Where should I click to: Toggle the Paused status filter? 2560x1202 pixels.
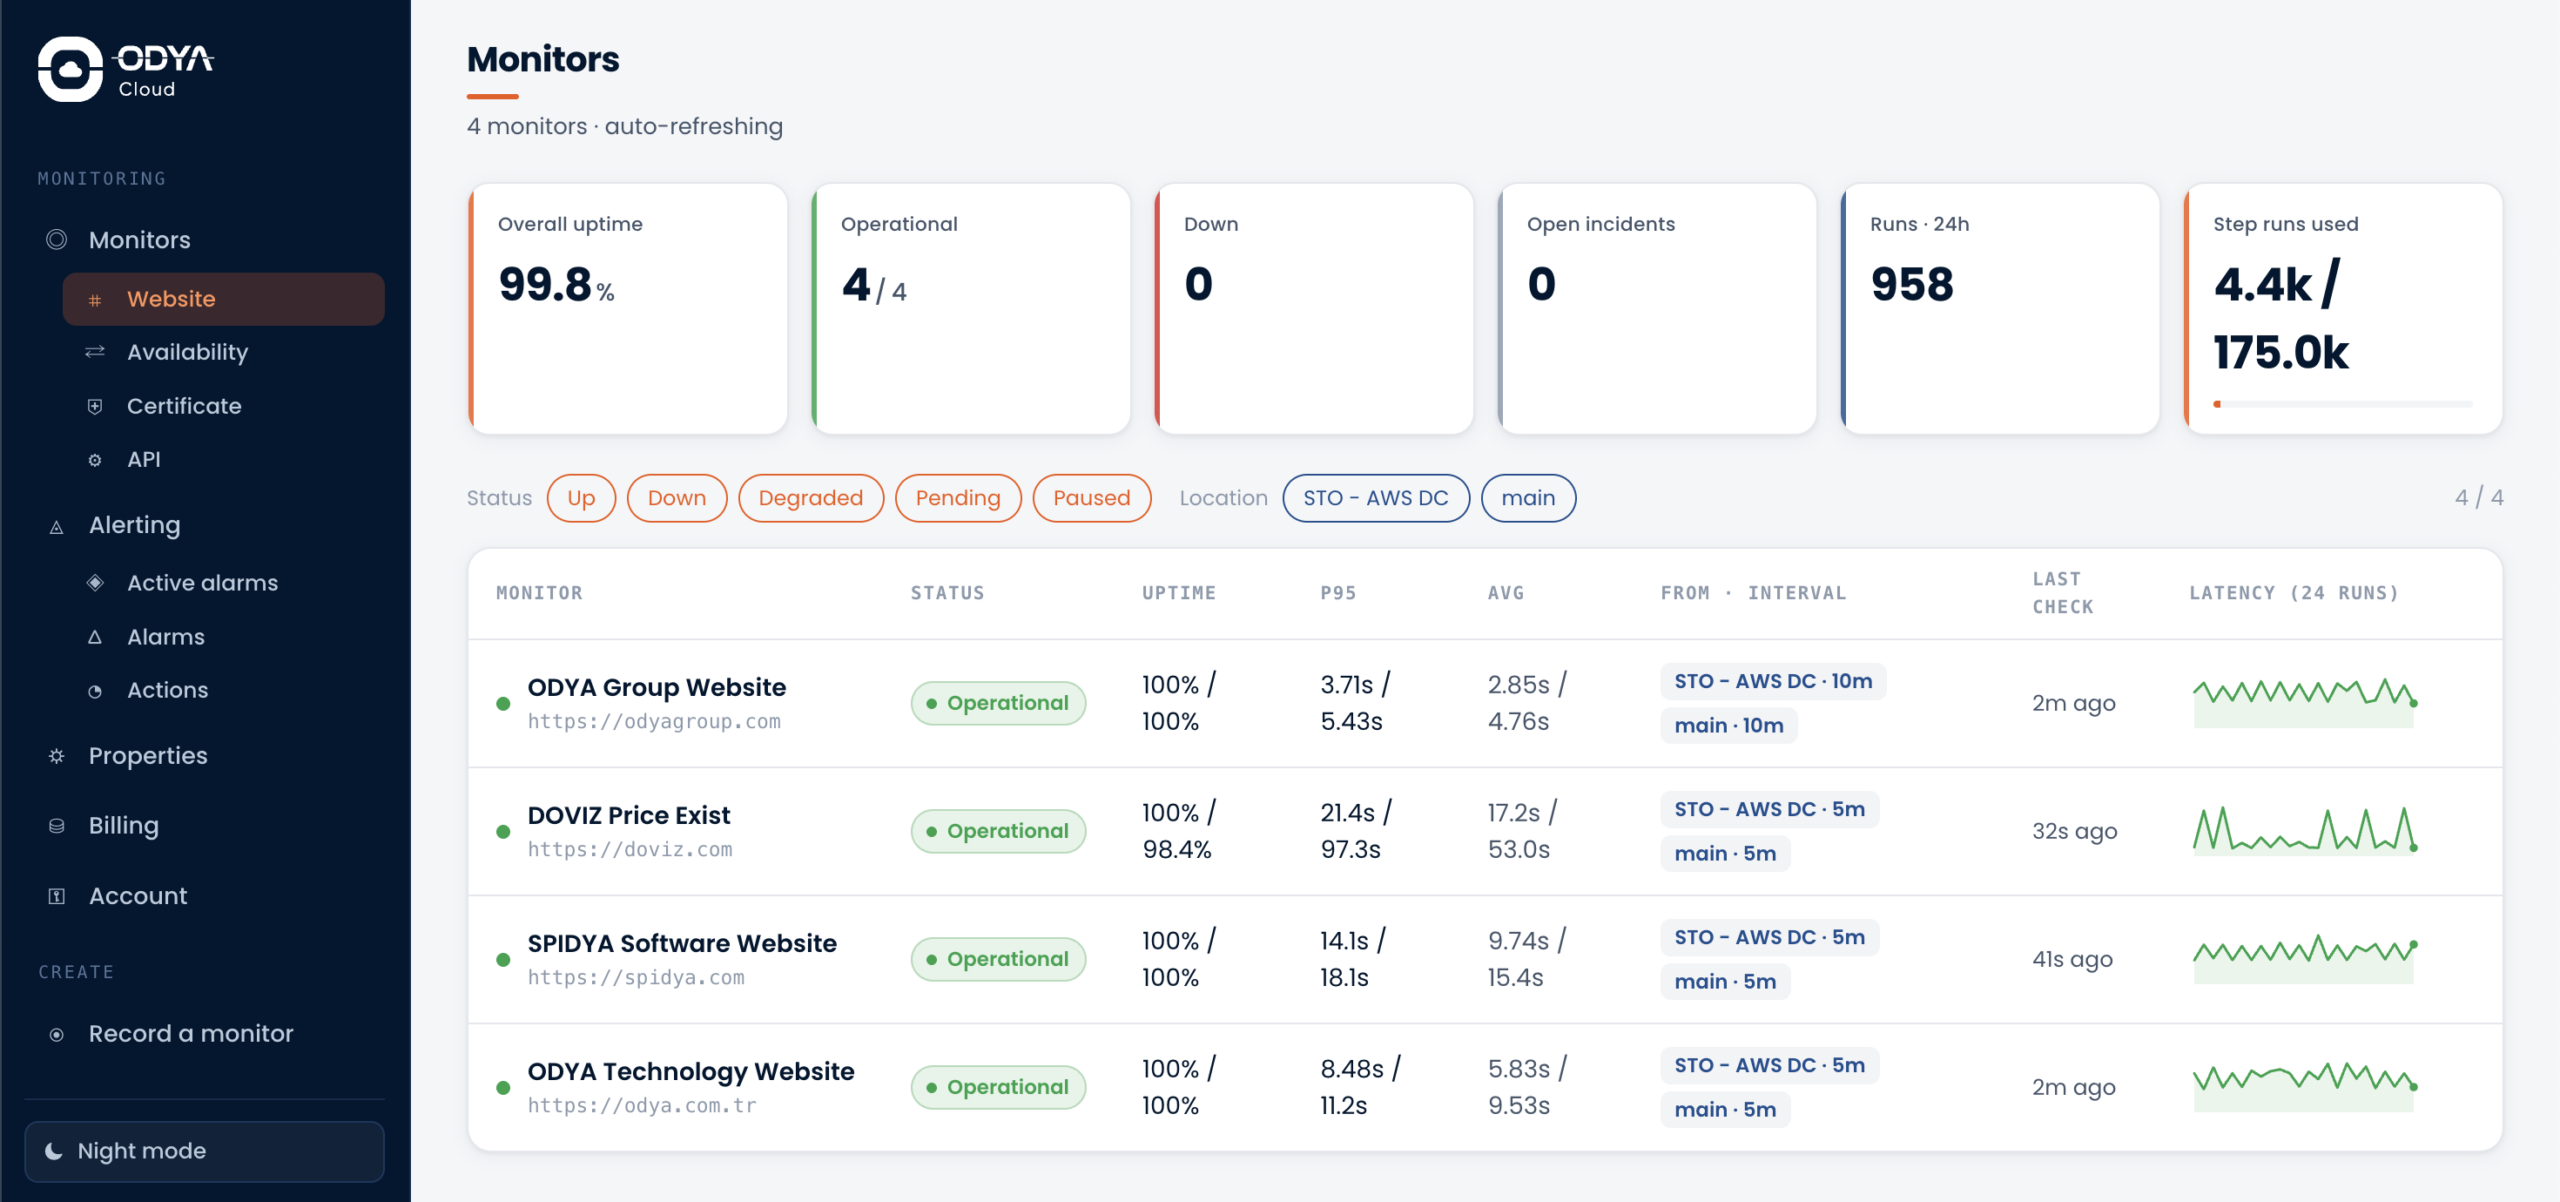click(x=1092, y=498)
